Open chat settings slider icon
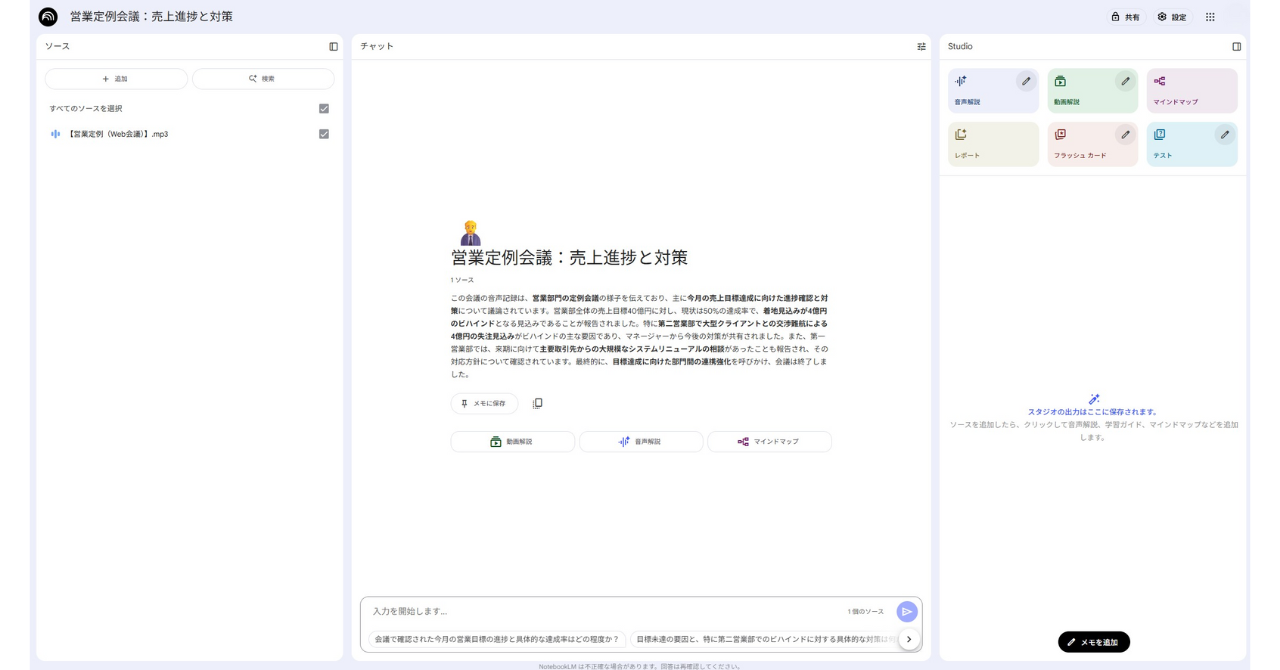This screenshot has height=670, width=1280. coord(921,47)
